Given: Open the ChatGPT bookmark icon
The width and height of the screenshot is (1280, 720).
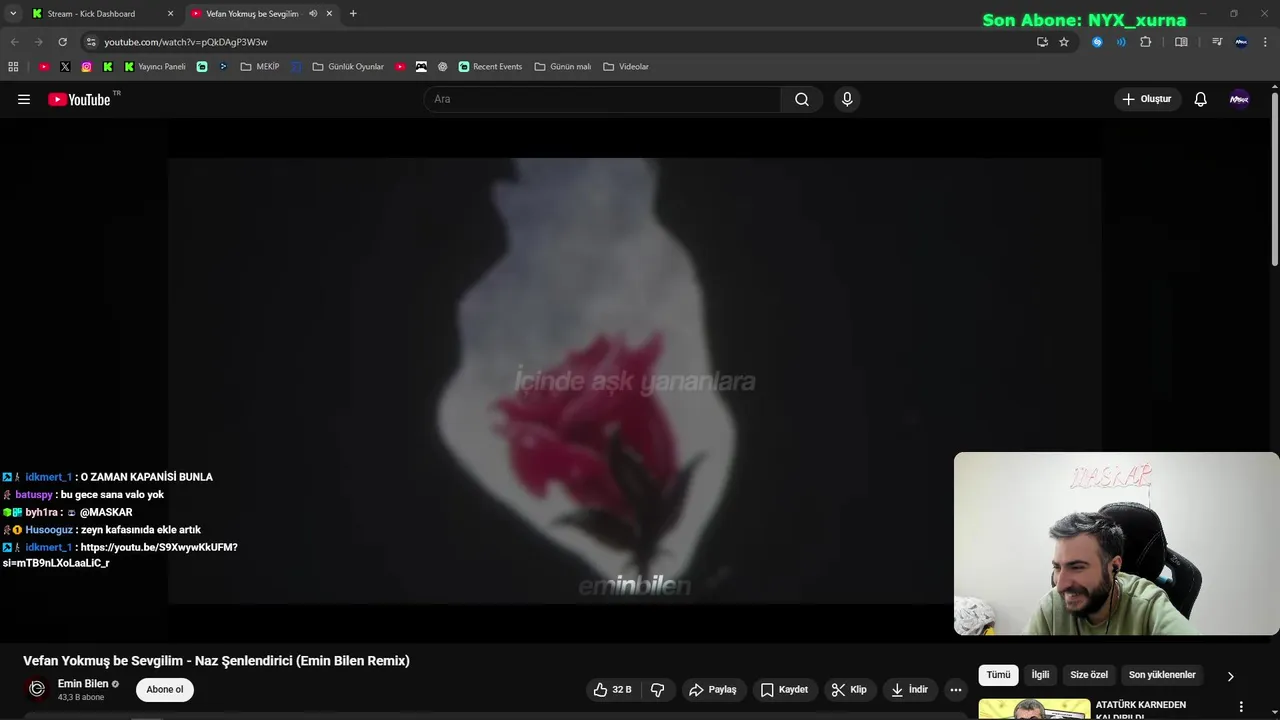Looking at the screenshot, I should [x=442, y=67].
